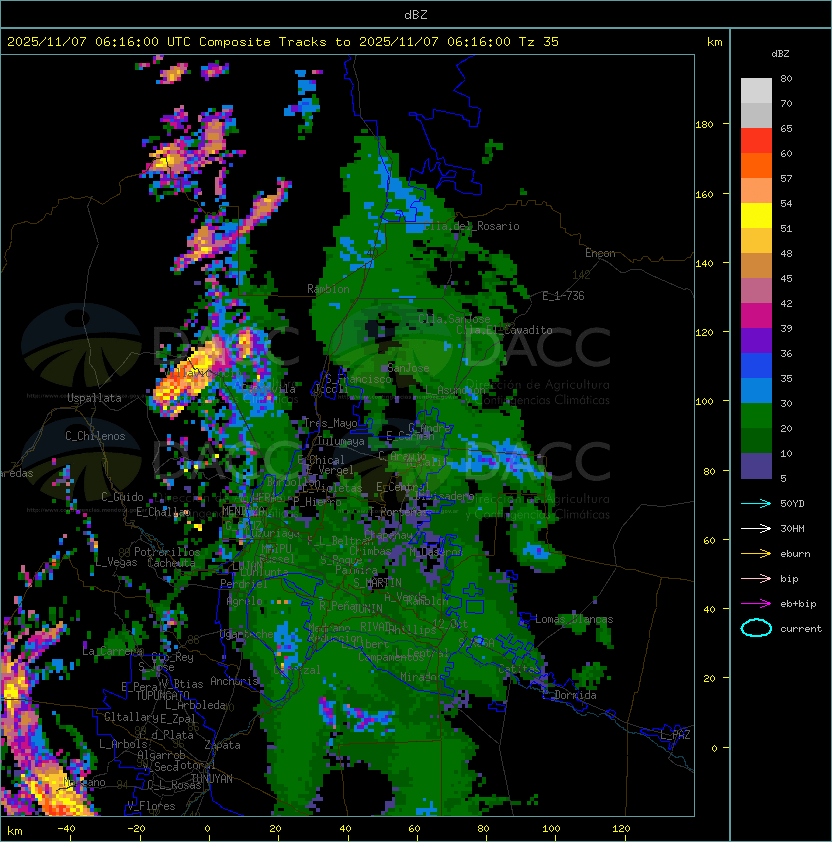Click the 'S_MARTIN' map label
The height and width of the screenshot is (842, 832).
(378, 583)
